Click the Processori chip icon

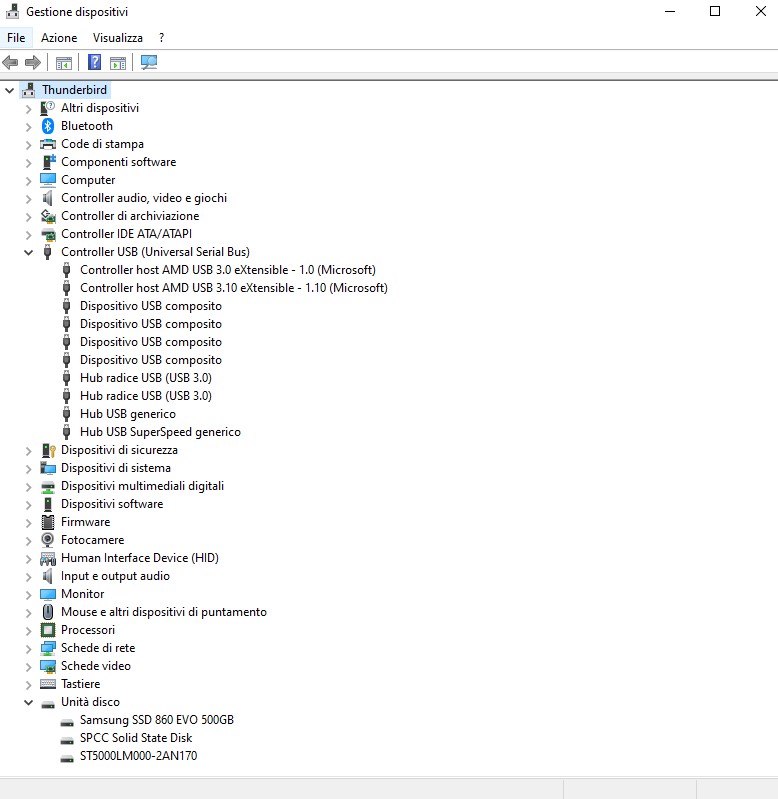[48, 630]
